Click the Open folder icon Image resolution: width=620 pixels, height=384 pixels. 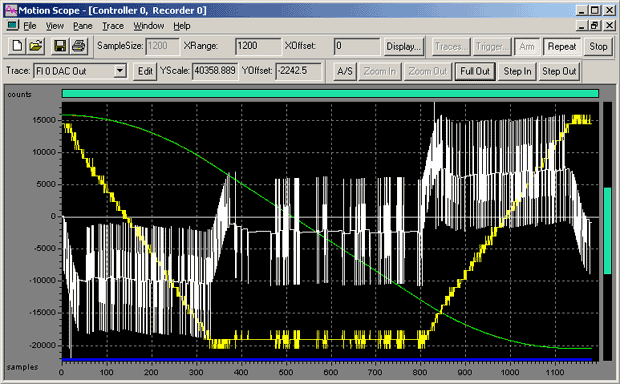(36, 46)
